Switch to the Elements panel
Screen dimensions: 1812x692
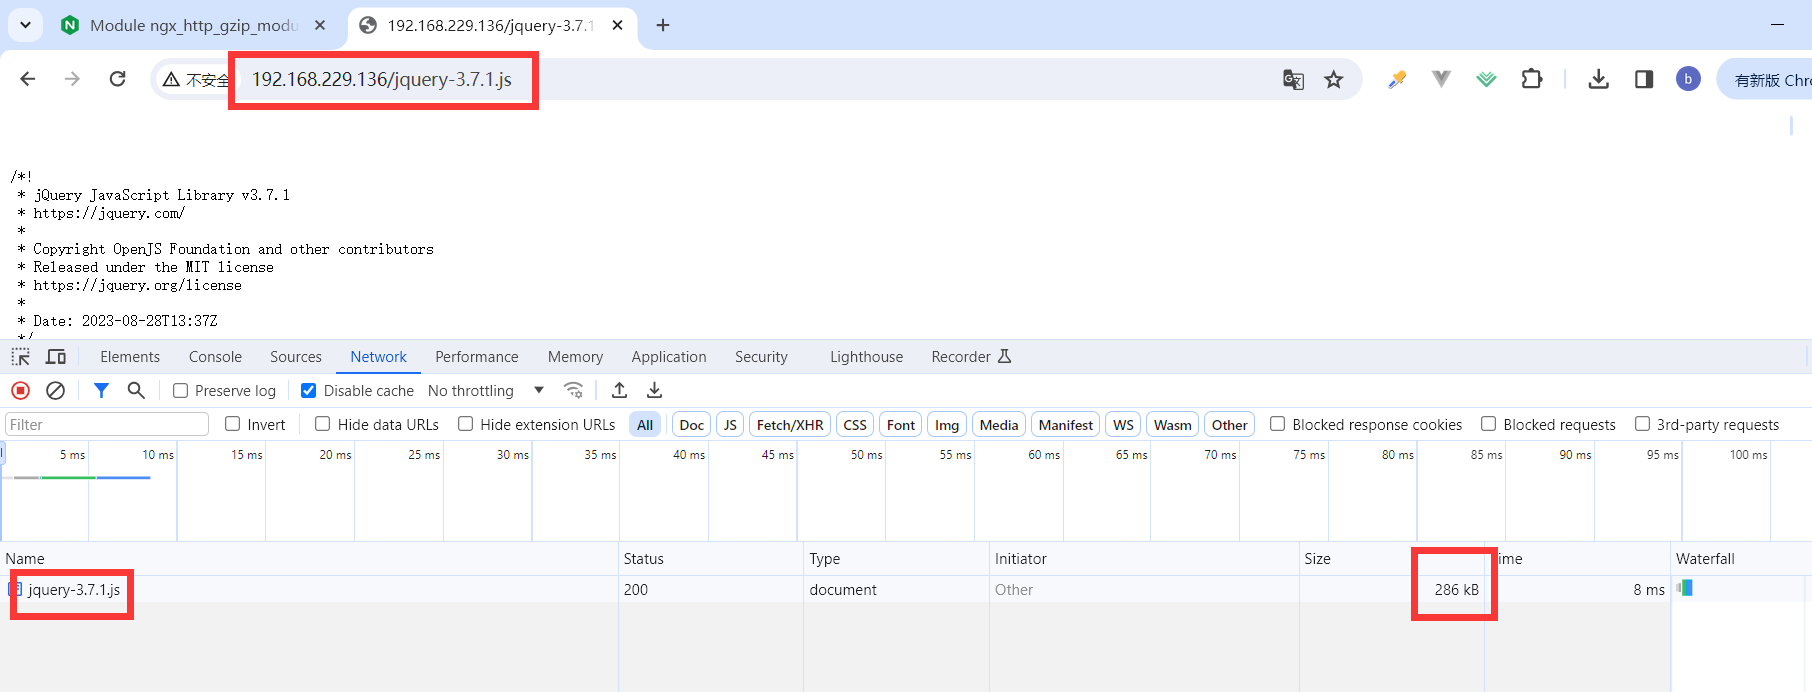click(130, 357)
